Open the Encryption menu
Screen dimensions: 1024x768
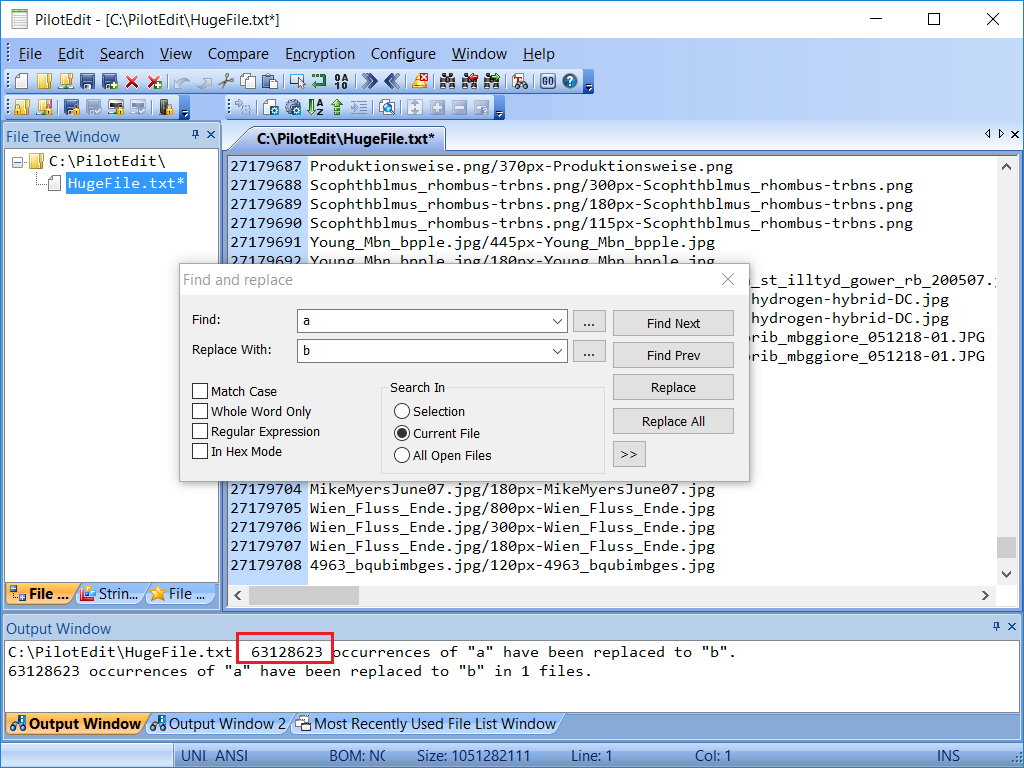[320, 54]
